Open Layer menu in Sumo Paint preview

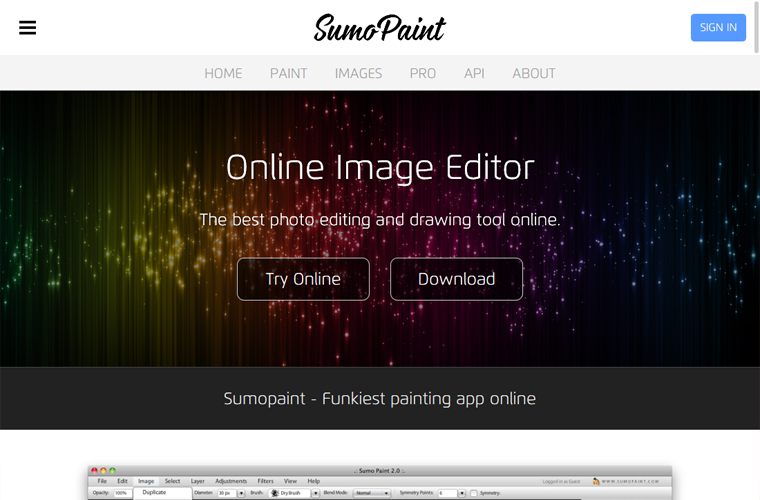(198, 481)
